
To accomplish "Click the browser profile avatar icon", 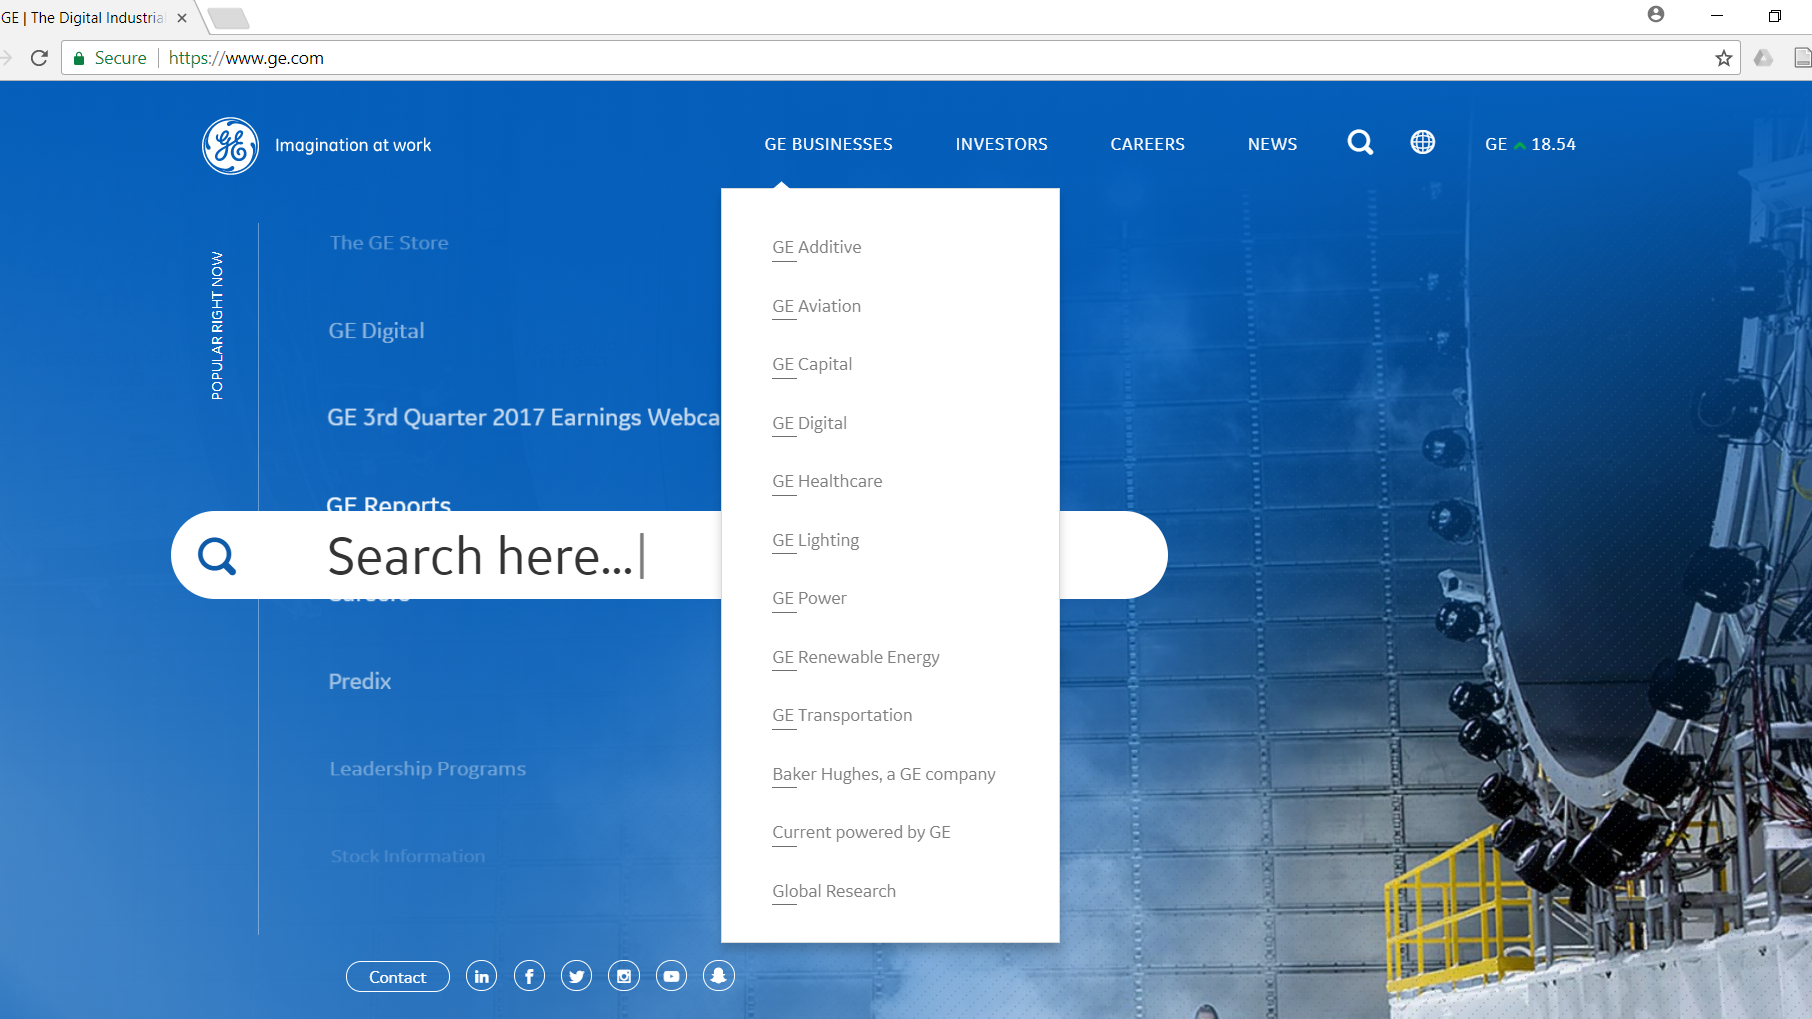I will (x=1656, y=15).
